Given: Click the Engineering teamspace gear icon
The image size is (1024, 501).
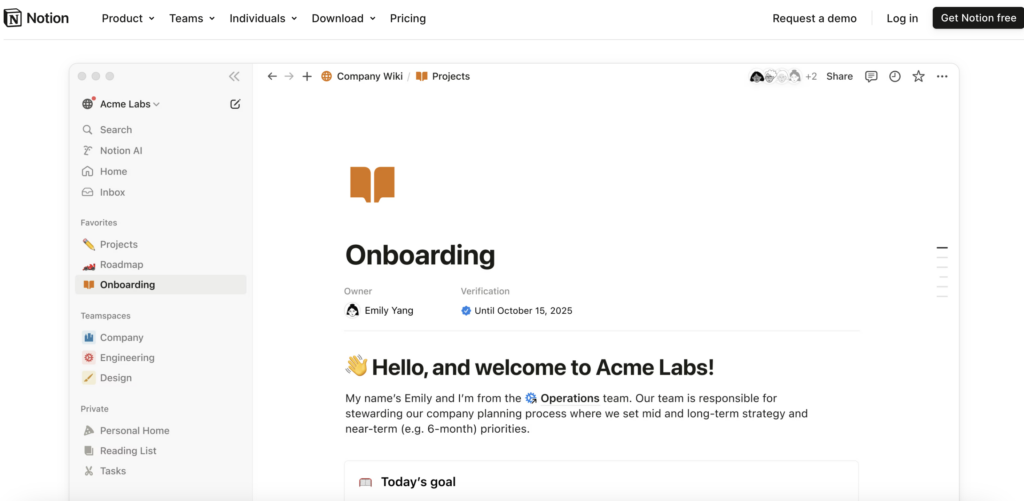Looking at the screenshot, I should point(89,358).
